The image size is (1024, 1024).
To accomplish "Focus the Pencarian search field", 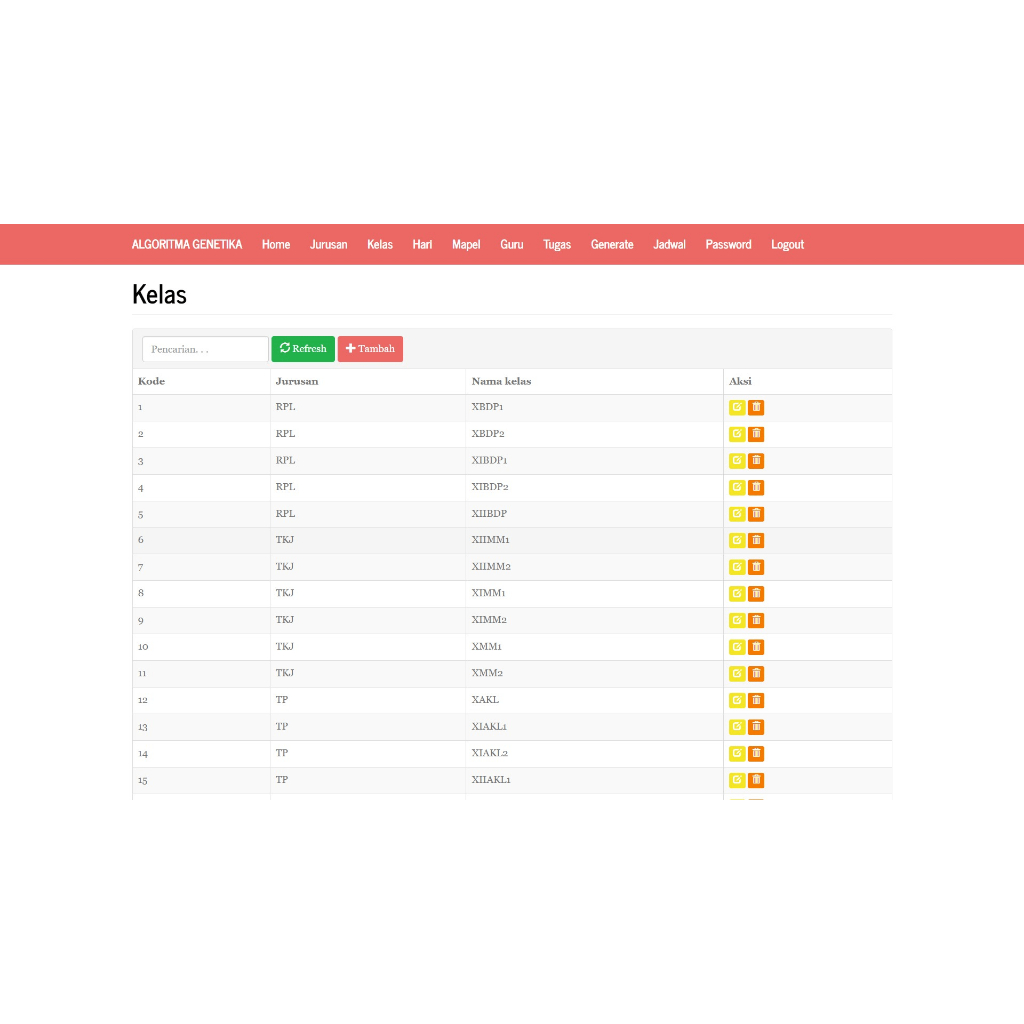I will tap(205, 349).
